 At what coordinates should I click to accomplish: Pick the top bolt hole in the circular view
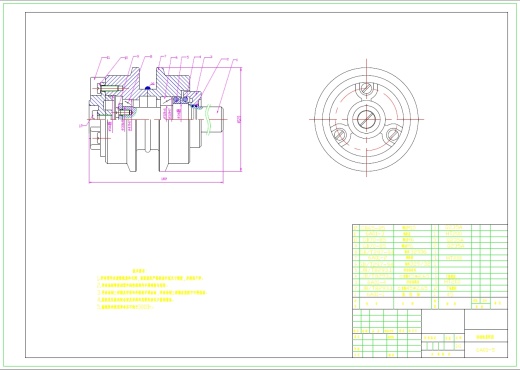[366, 89]
